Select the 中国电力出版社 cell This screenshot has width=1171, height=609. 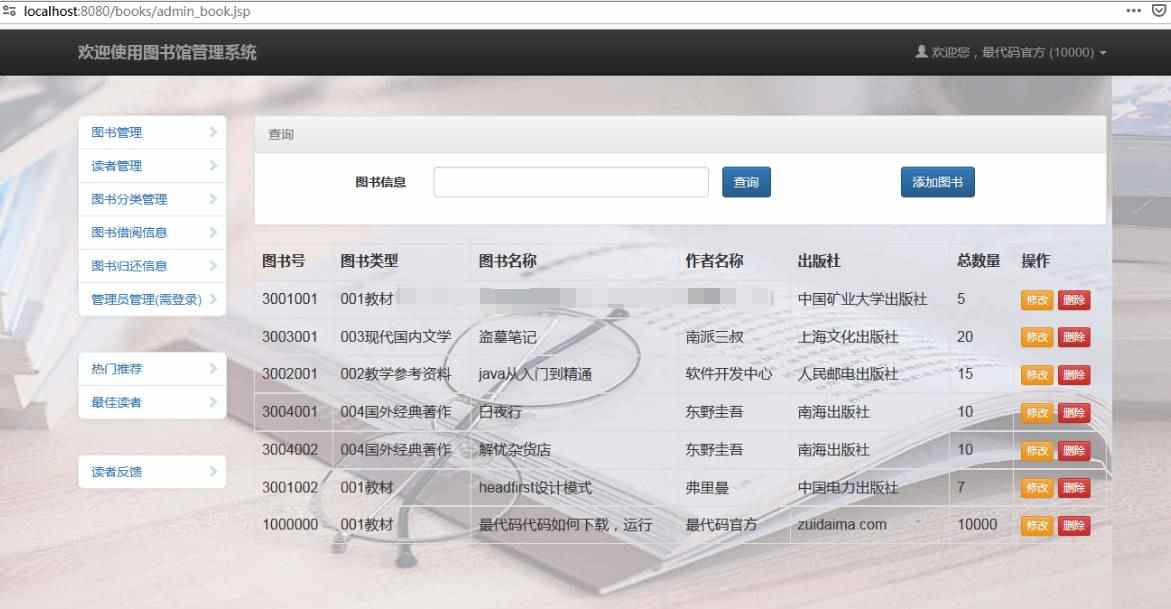(x=848, y=488)
